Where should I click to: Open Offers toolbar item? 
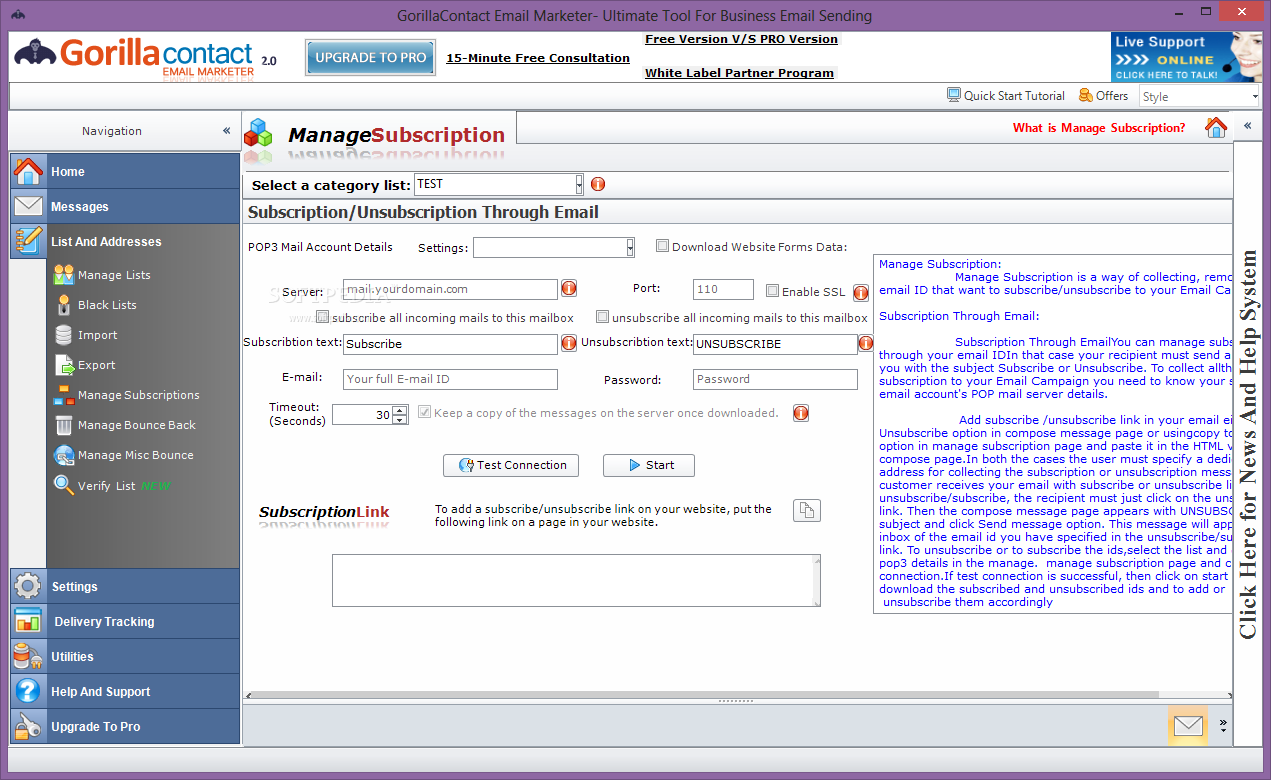(1103, 95)
